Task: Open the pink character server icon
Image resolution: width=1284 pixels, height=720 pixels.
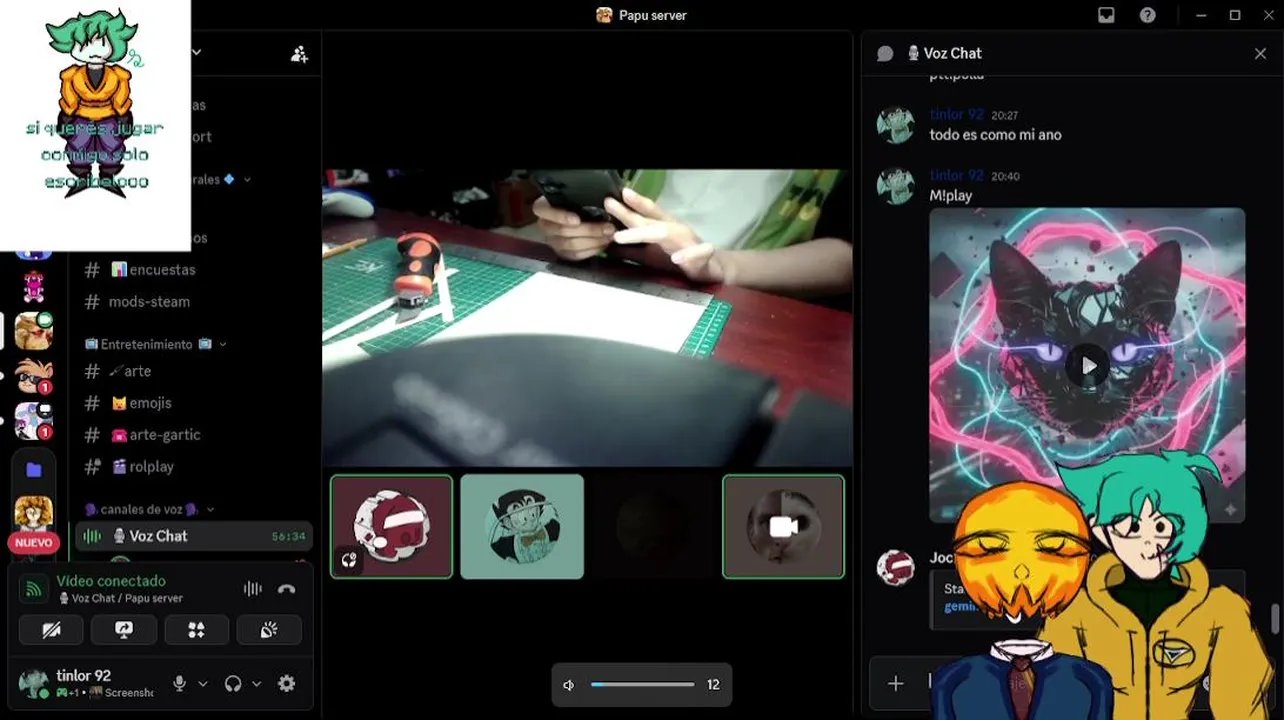Action: click(x=33, y=288)
